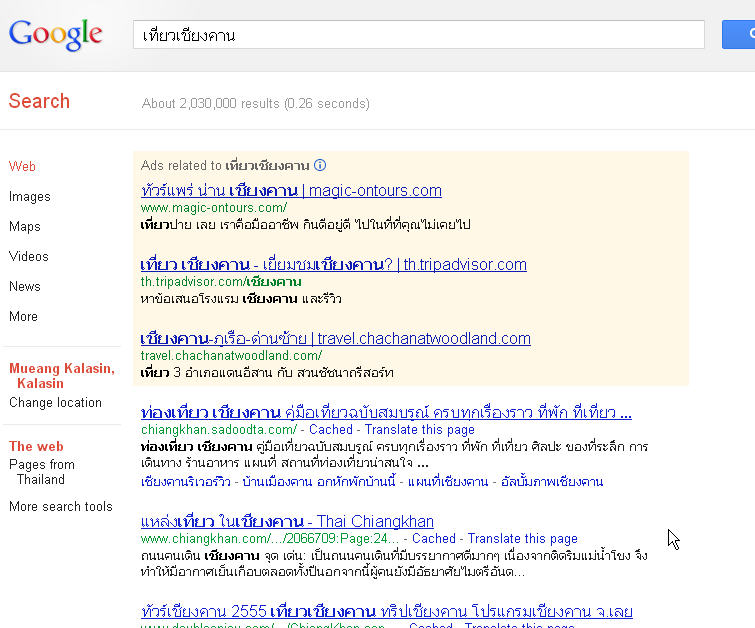
Task: Open เชียงคานริเวอร์วิว sitelink
Action: (186, 482)
